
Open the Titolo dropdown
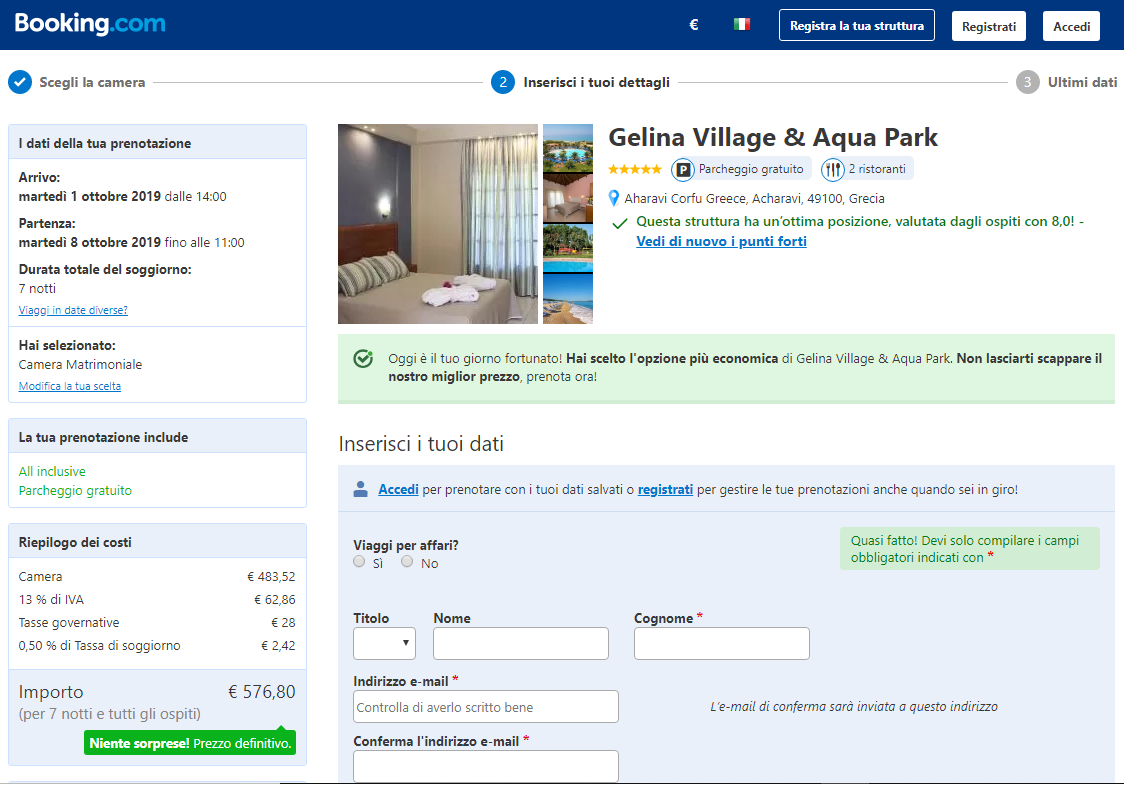(x=384, y=644)
